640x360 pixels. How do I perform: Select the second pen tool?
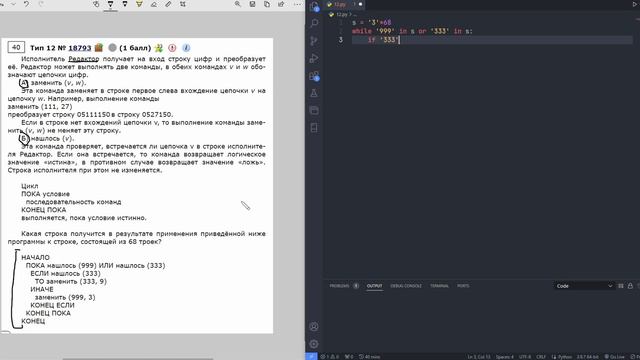pyautogui.click(x=125, y=4)
